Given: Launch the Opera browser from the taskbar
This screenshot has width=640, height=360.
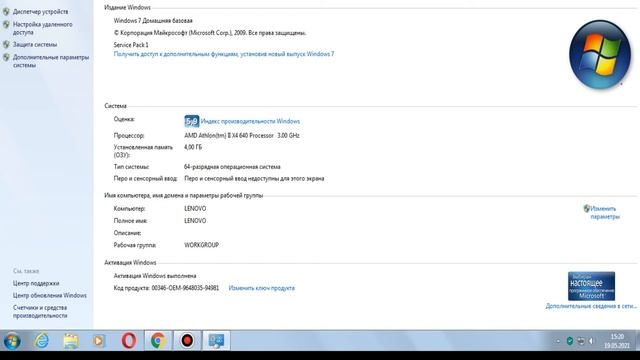Looking at the screenshot, I should (129, 340).
